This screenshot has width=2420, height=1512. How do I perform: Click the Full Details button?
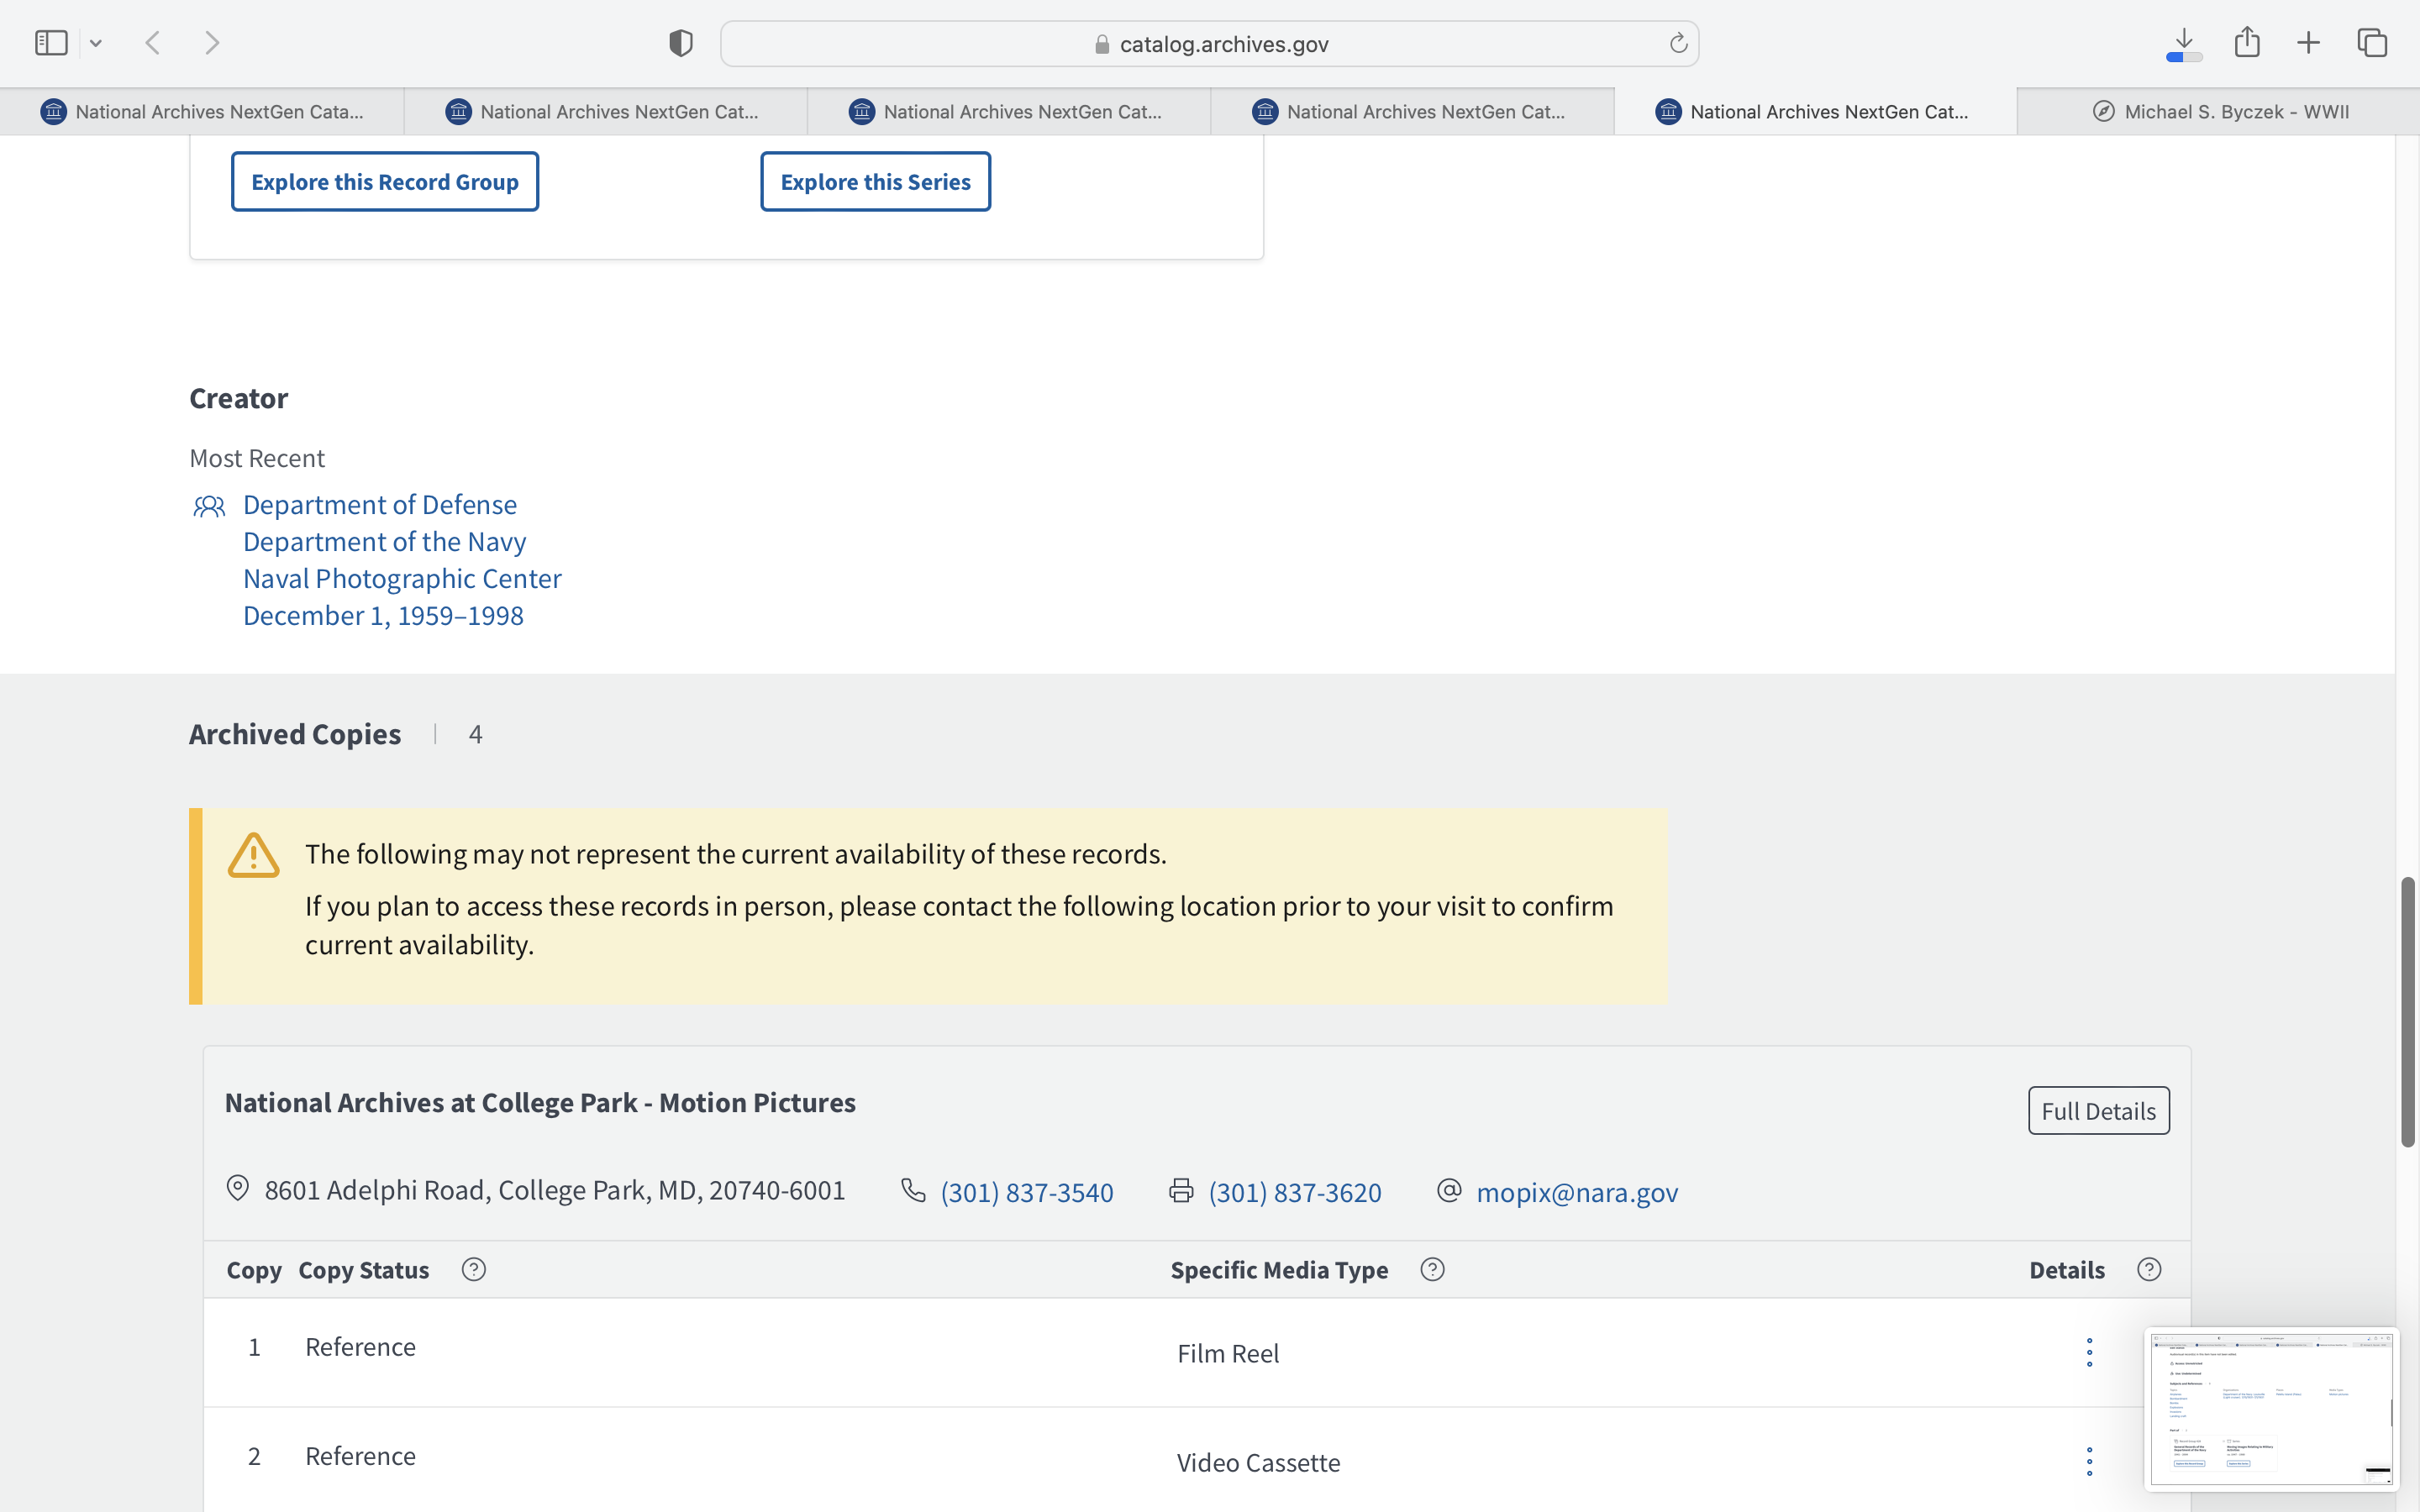(x=2098, y=1111)
